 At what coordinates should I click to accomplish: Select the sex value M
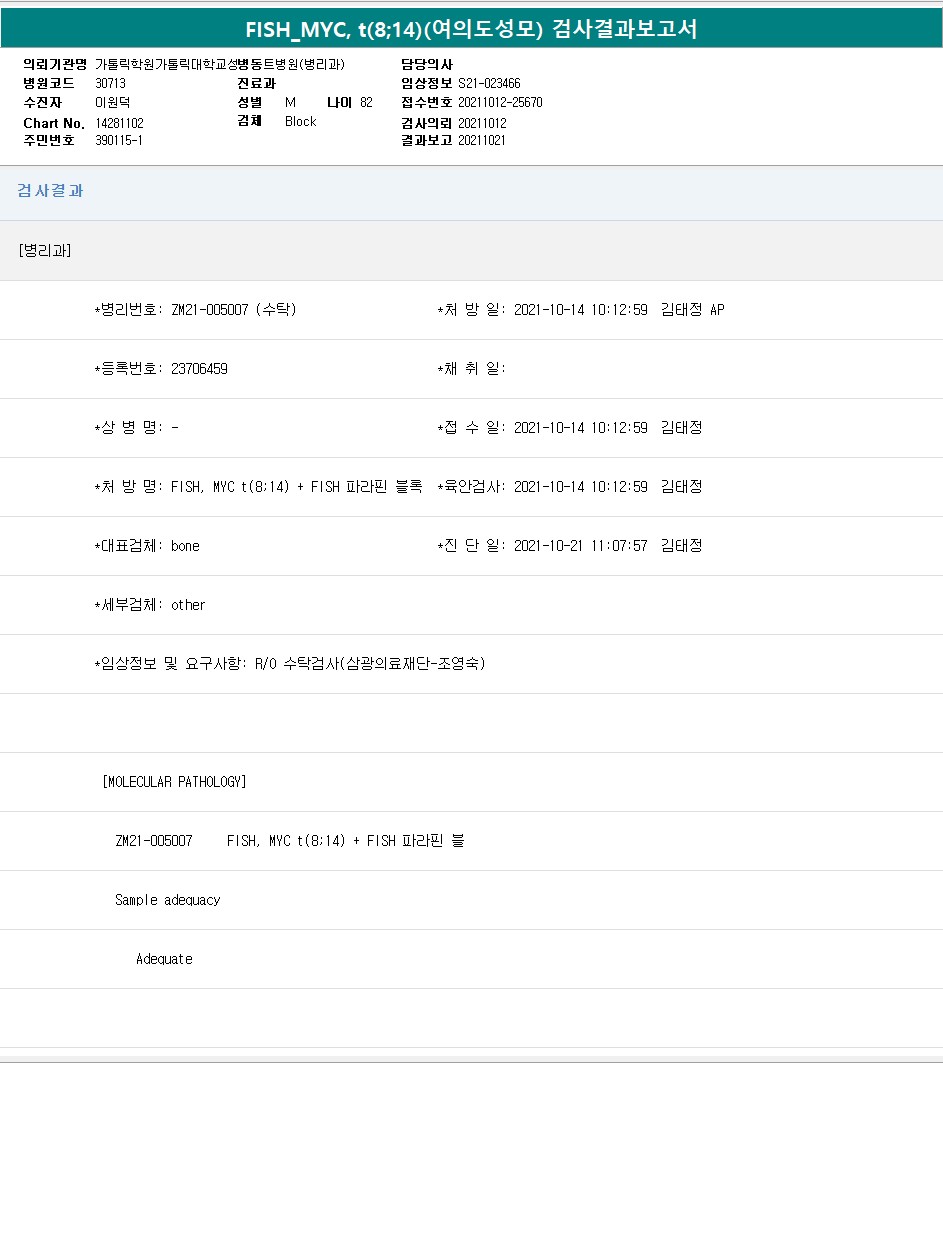tap(290, 103)
